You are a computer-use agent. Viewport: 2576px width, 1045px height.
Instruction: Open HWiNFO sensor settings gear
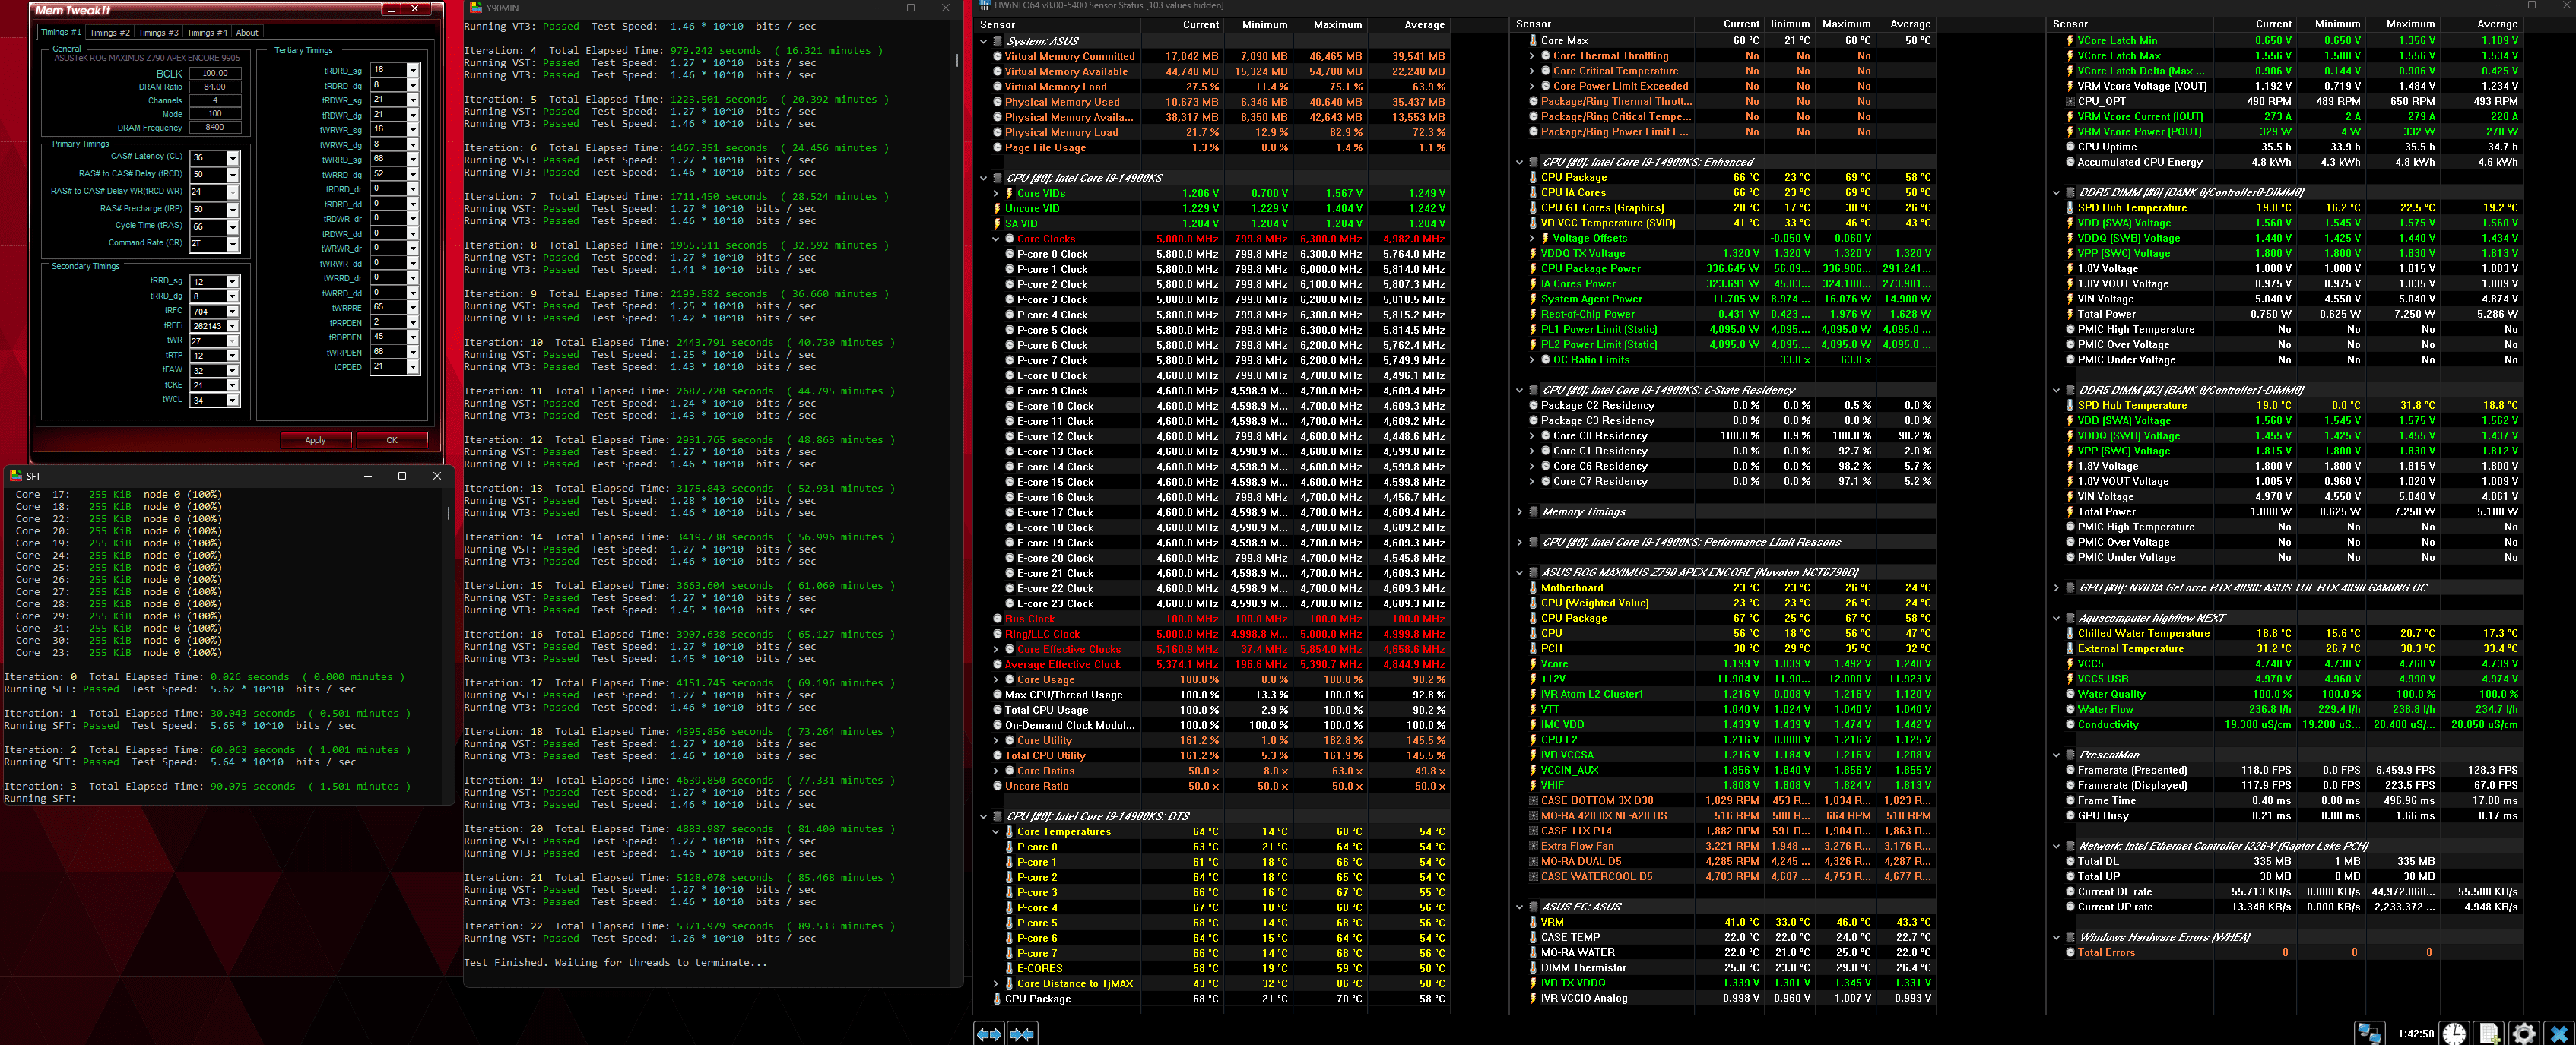[2524, 1033]
